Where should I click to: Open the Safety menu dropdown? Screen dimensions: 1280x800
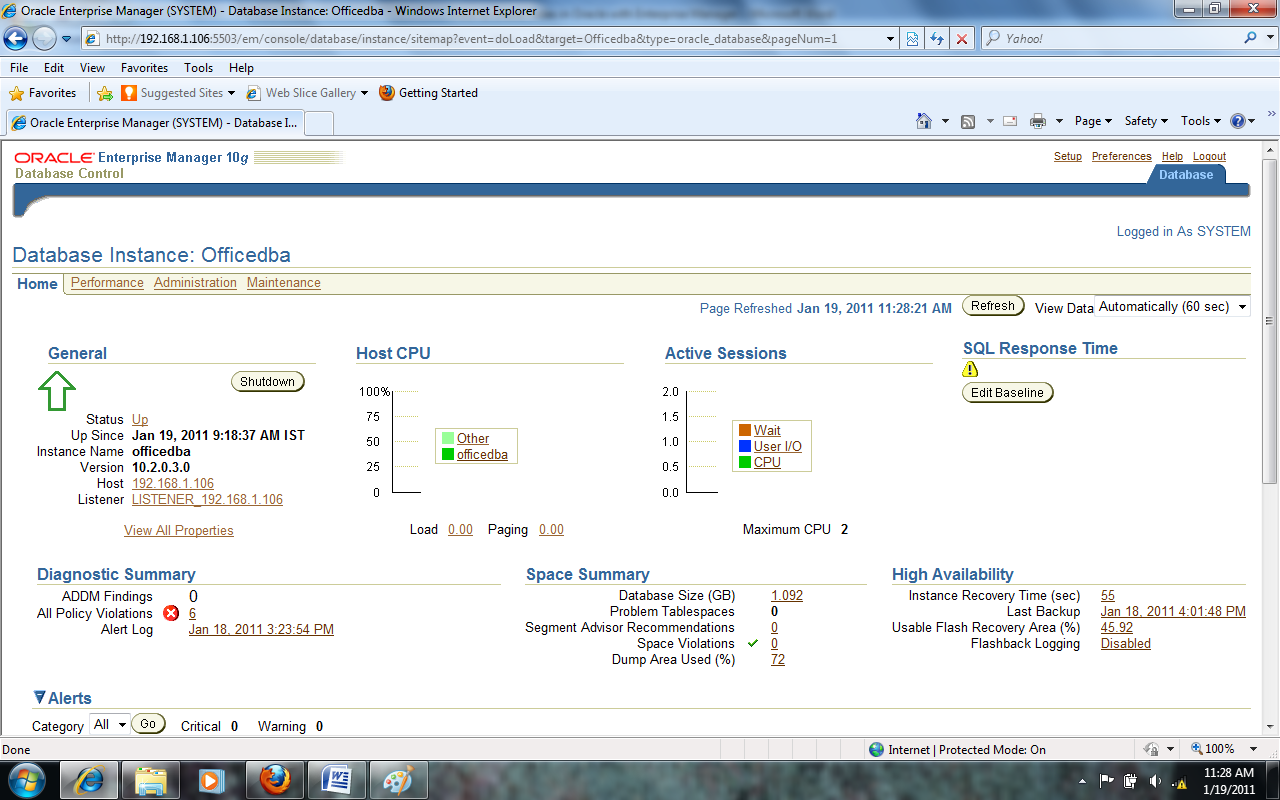pyautogui.click(x=1146, y=121)
